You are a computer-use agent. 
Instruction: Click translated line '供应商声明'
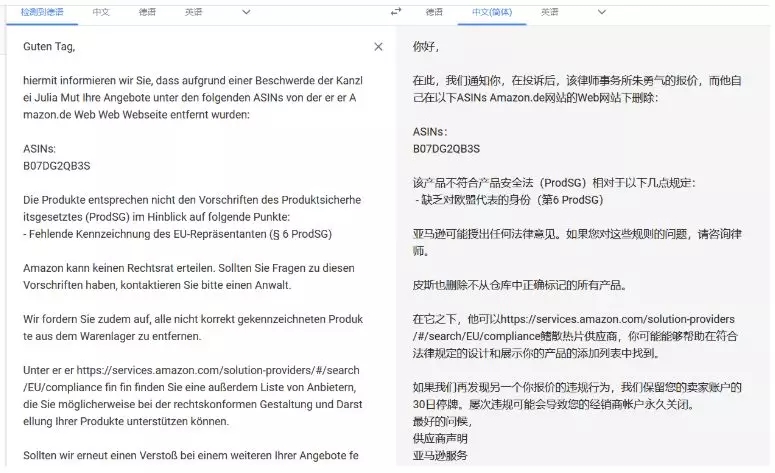440,438
